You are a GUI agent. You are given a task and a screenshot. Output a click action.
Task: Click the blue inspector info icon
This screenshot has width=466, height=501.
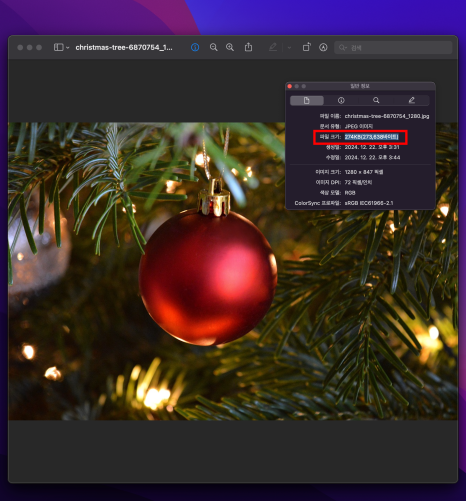[x=195, y=47]
